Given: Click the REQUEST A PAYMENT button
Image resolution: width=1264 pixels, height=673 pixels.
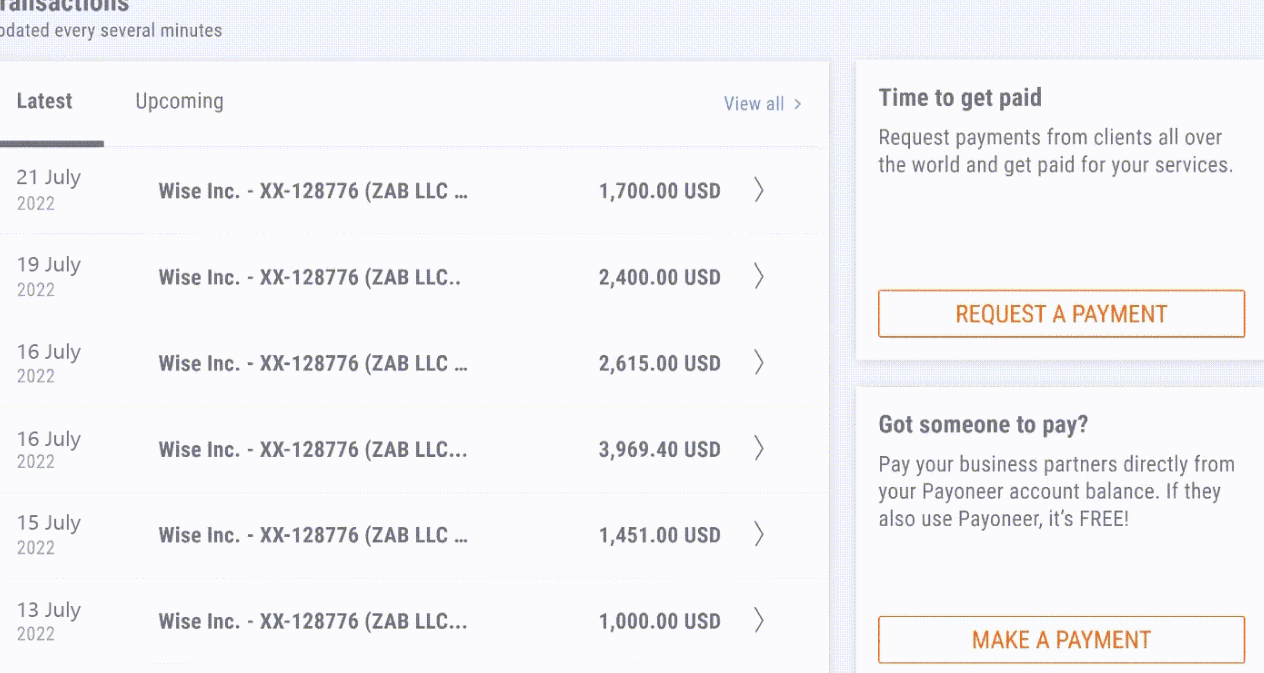Looking at the screenshot, I should (x=1061, y=314).
